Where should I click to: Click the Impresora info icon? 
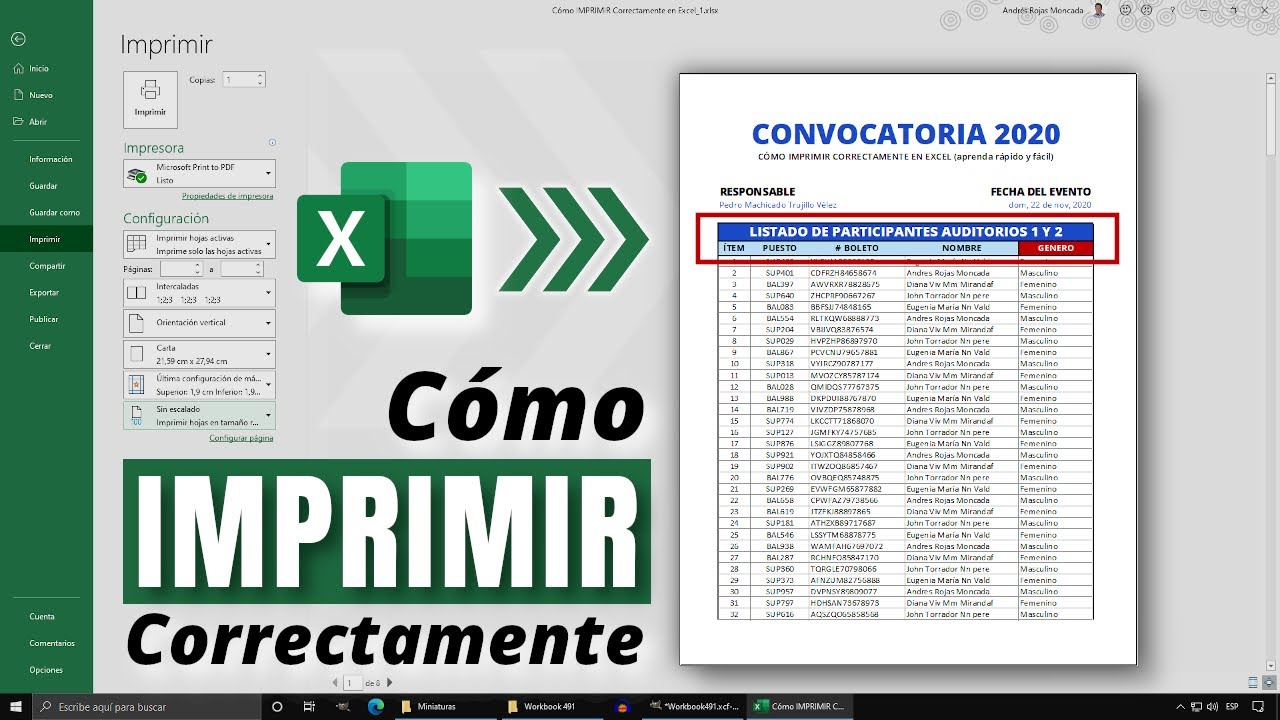[x=272, y=142]
